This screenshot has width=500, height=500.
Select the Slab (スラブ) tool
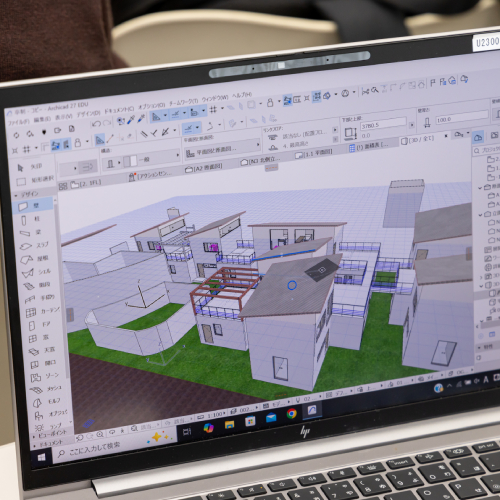(x=34, y=245)
